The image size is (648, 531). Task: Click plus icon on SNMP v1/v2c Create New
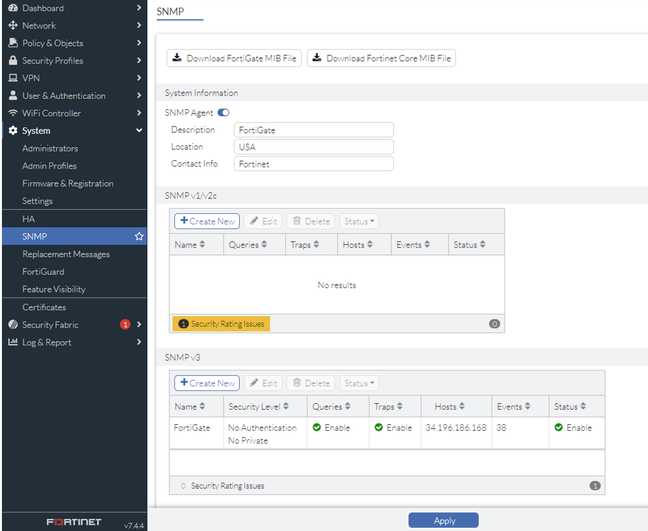click(184, 220)
